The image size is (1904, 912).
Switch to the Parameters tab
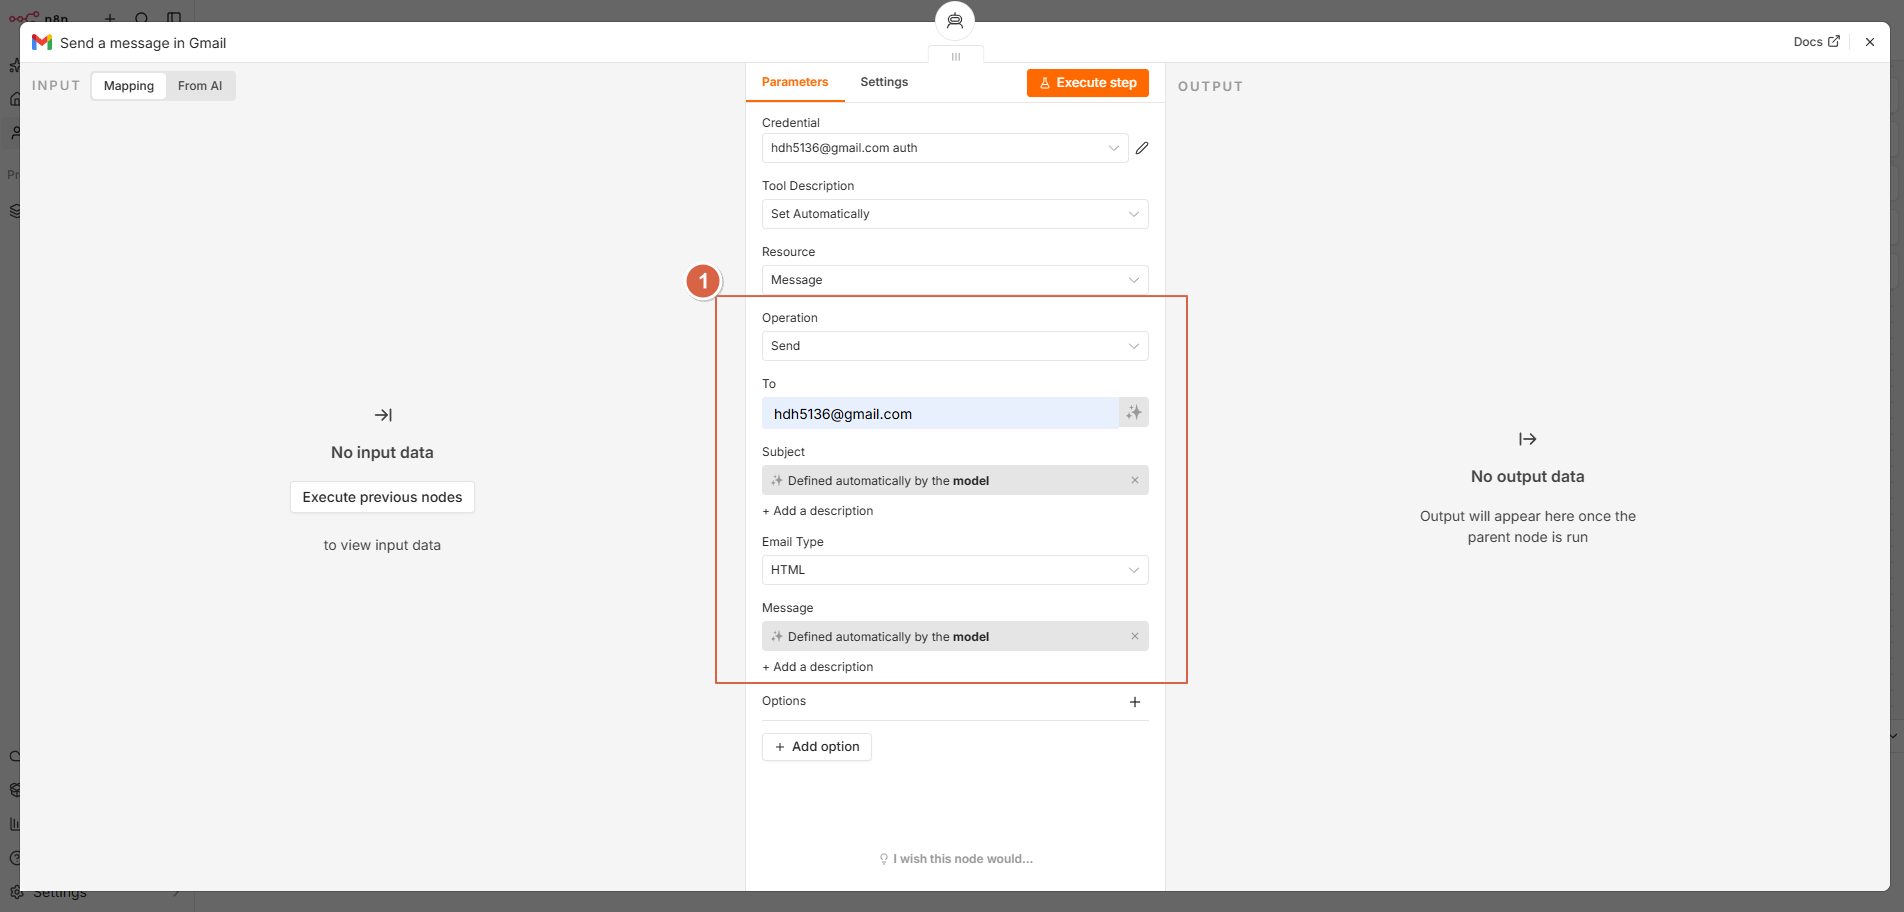[795, 82]
